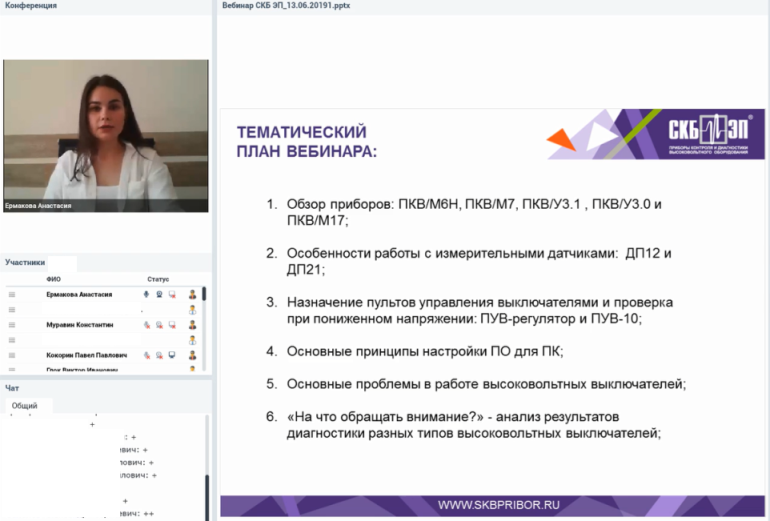Click the Конференция panel header

30,5
